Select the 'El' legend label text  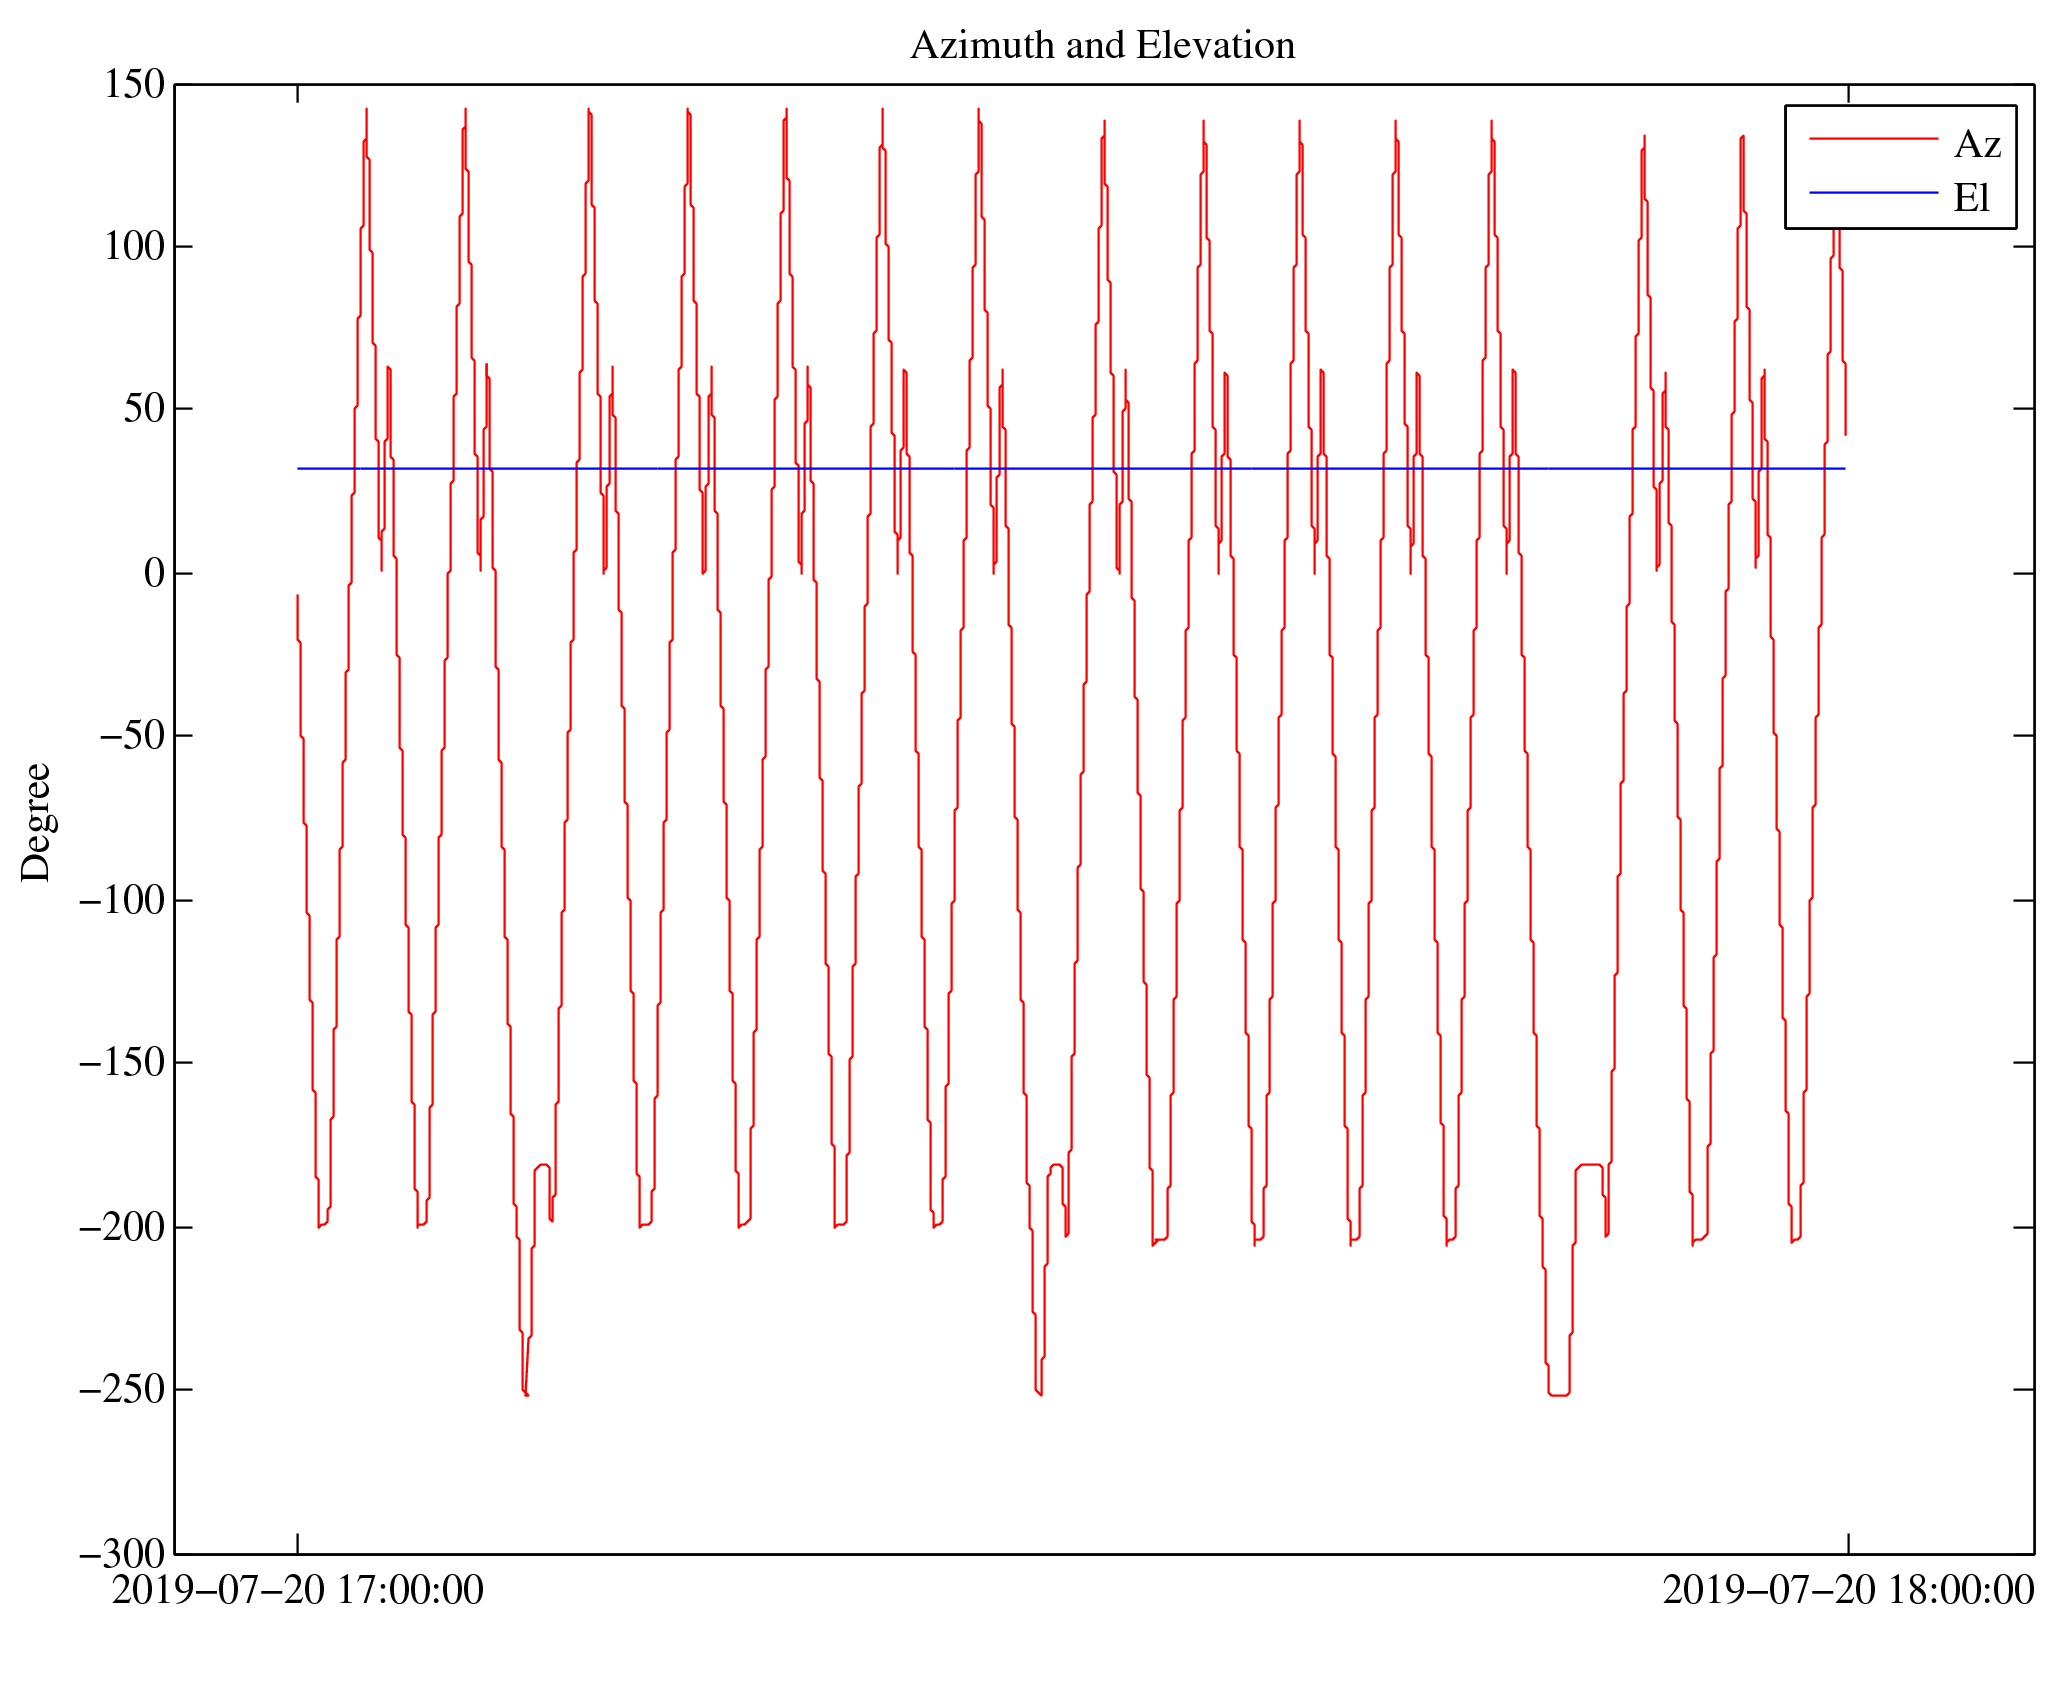pyautogui.click(x=1971, y=198)
